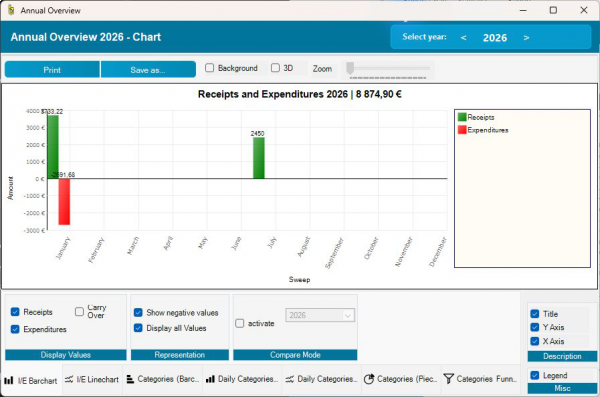
Task: Switch to the I/E Barchart tab
Action: pos(31,380)
